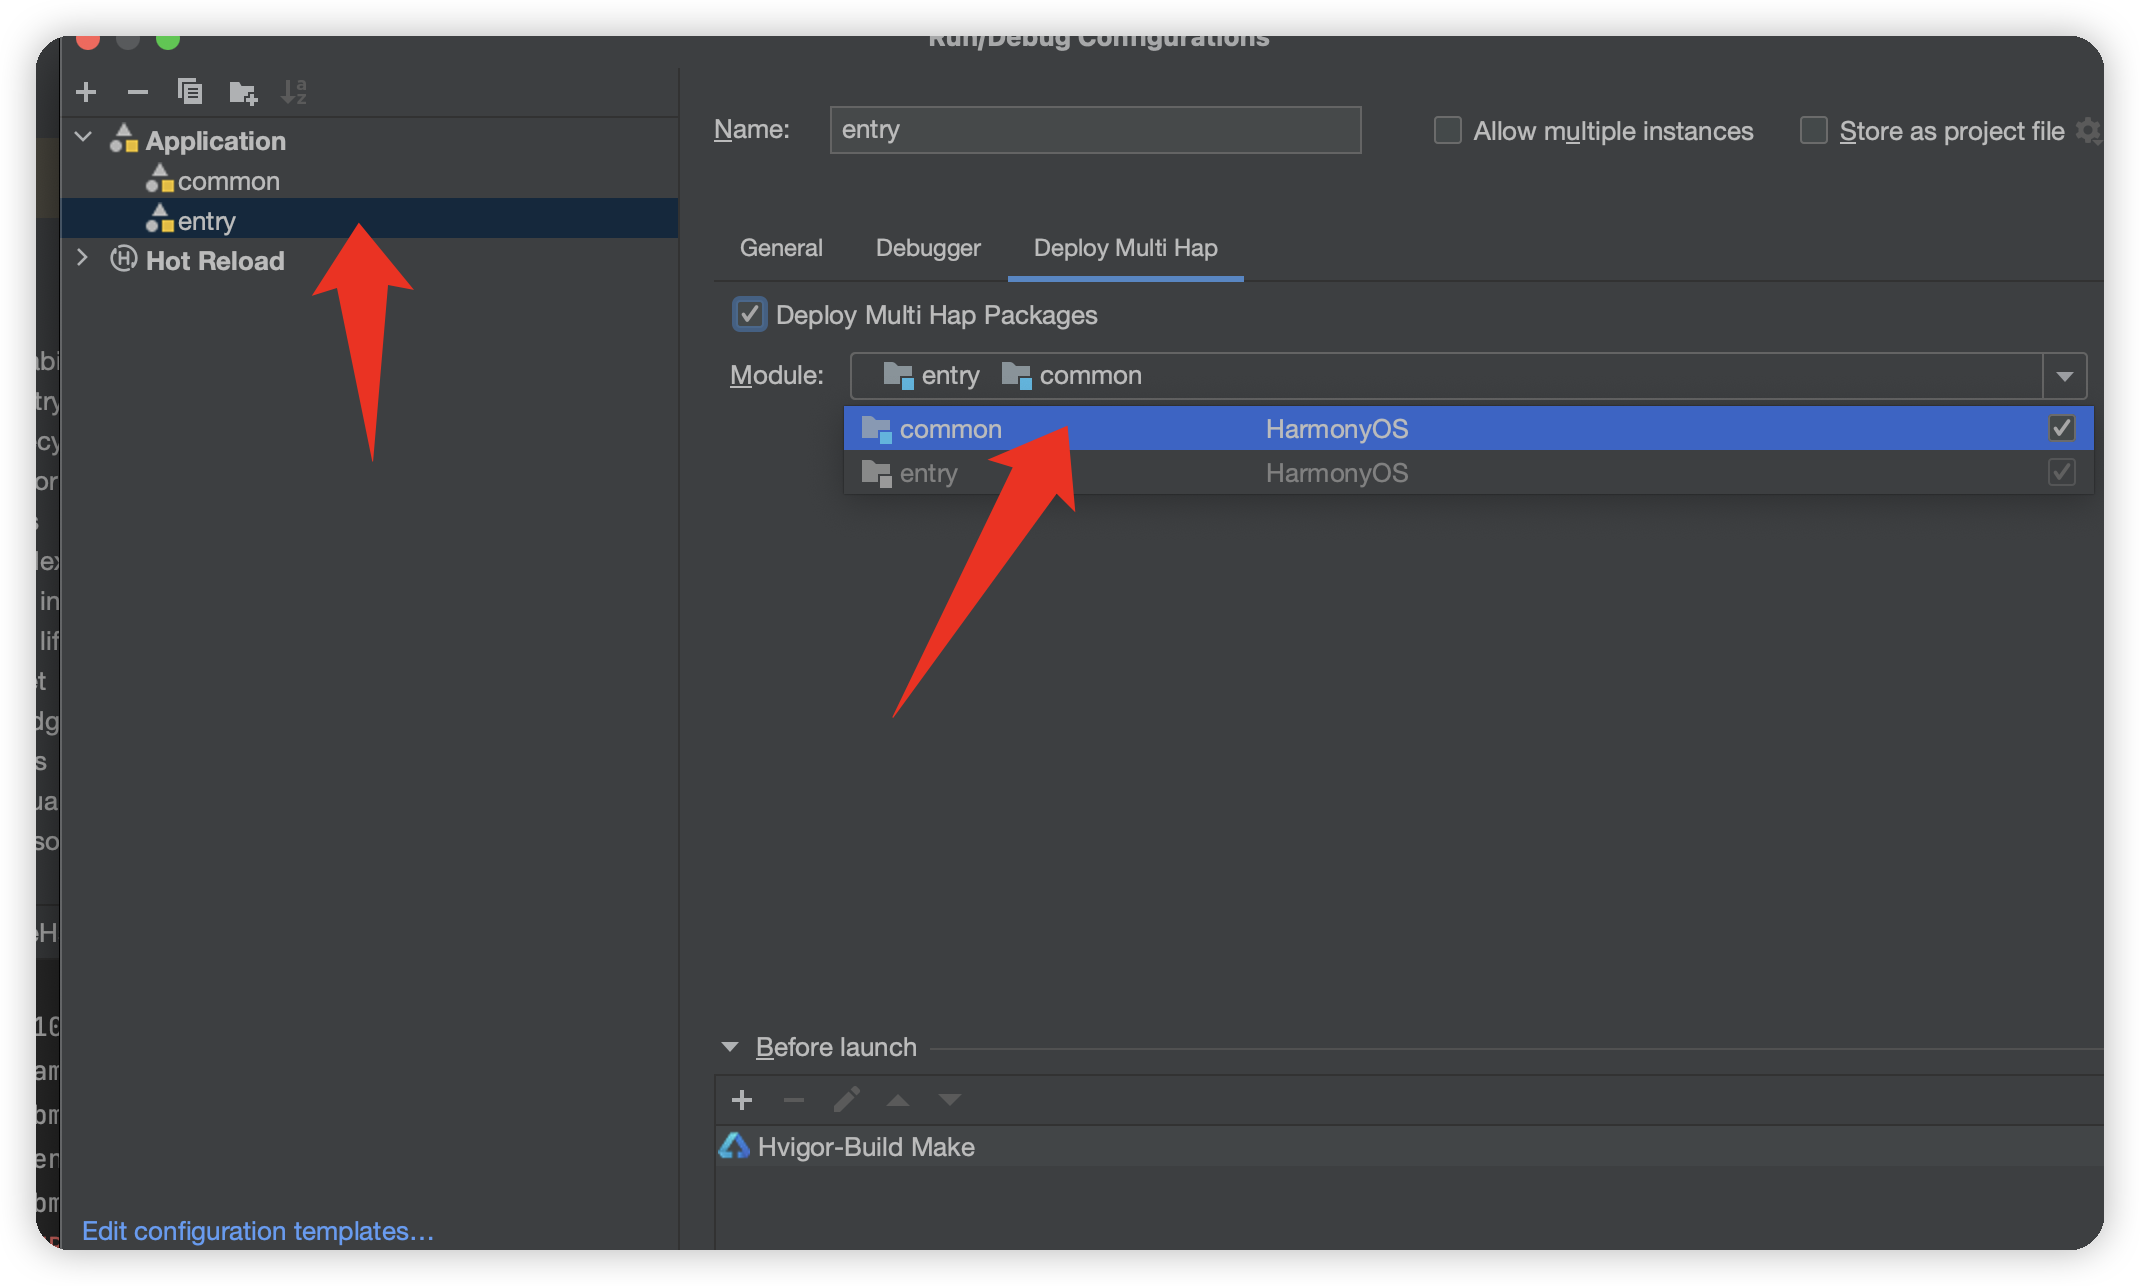
Task: Click the entry module folder icon in the dropdown list
Action: 876,473
